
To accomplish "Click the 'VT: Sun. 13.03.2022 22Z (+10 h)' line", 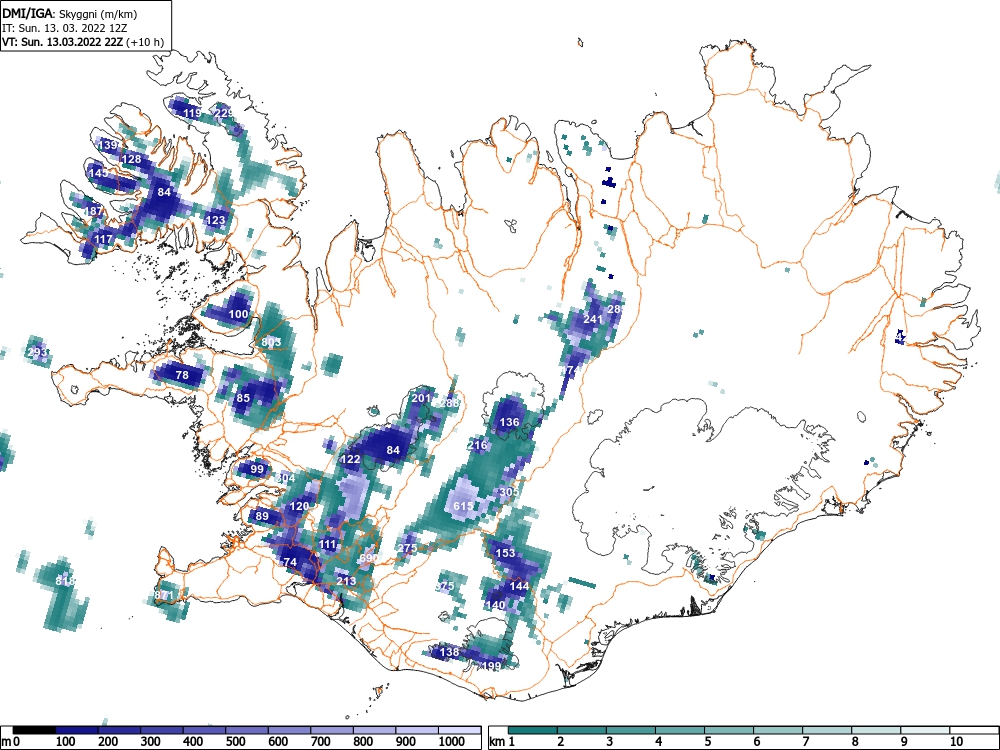I will click(83, 42).
